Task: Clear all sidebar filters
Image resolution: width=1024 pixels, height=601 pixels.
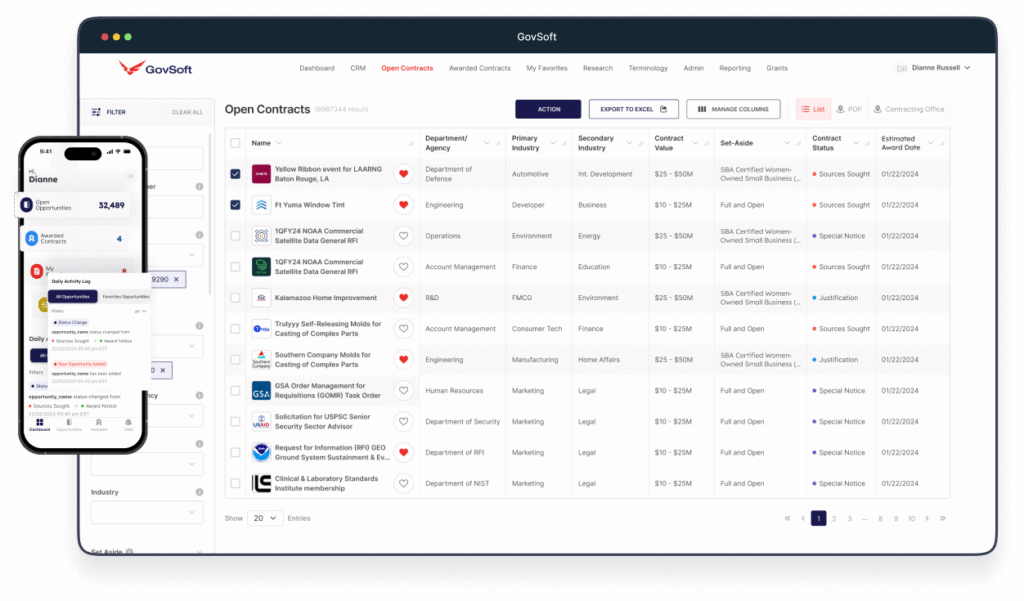Action: click(x=187, y=112)
